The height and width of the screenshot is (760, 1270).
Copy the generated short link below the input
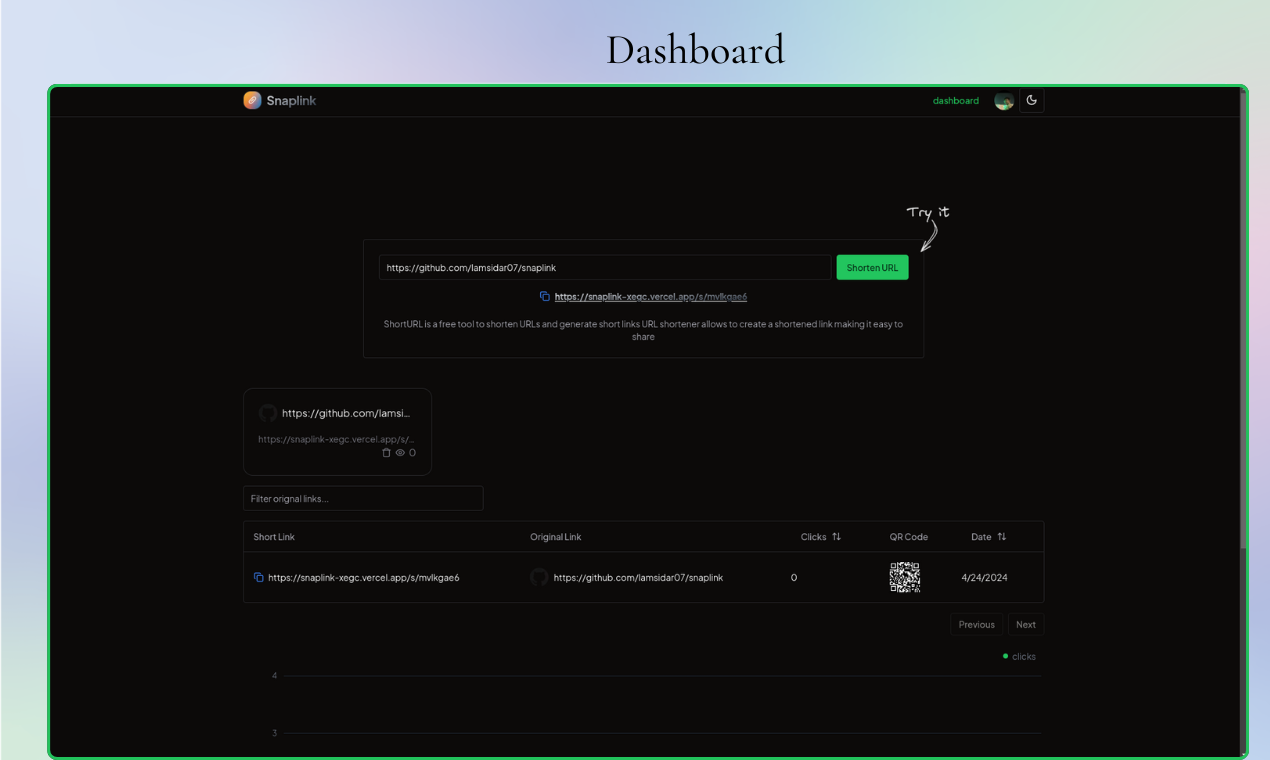coord(545,296)
